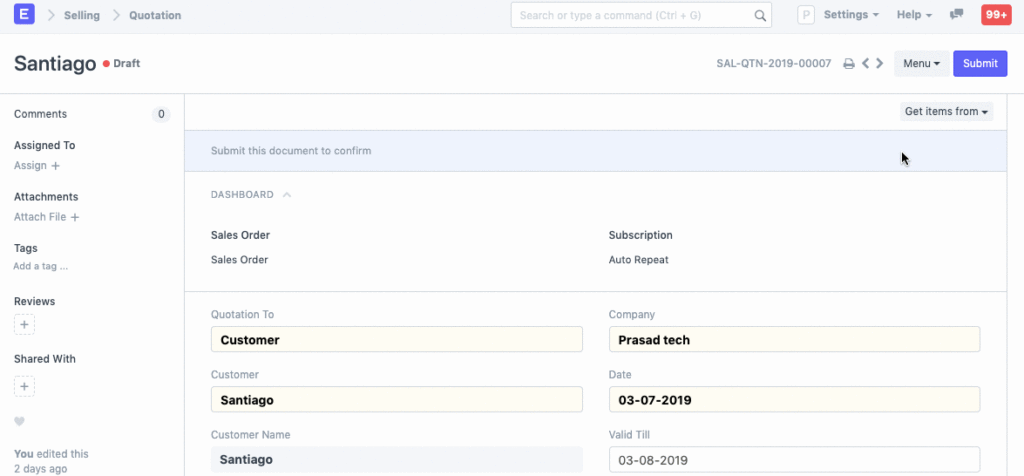The width and height of the screenshot is (1024, 476).
Task: Navigate to Selling breadcrumb
Action: (81, 16)
